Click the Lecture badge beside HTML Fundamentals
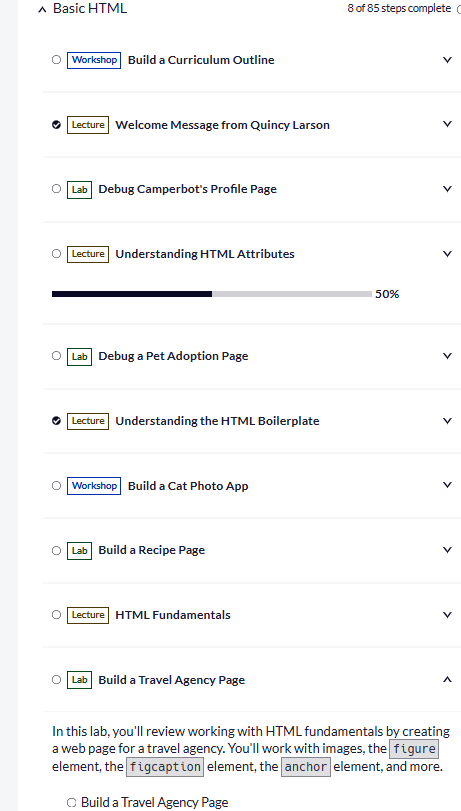This screenshot has height=811, width=461. tap(87, 615)
